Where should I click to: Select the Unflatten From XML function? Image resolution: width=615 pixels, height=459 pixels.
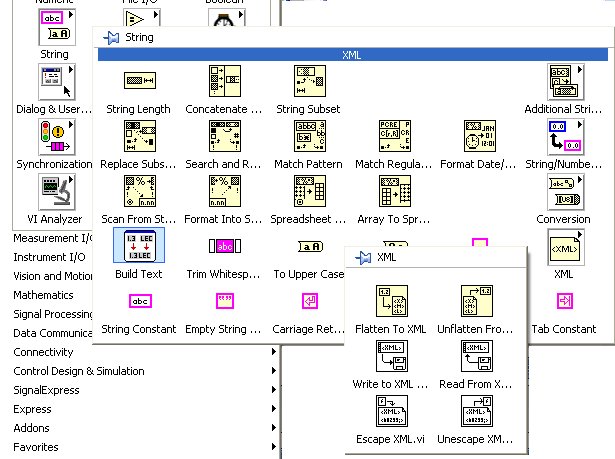(477, 301)
